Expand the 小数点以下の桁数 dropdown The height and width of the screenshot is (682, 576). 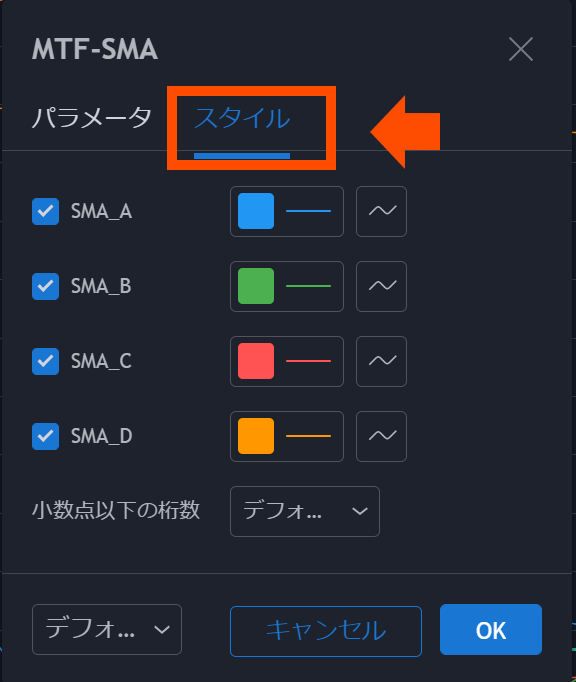coord(305,511)
